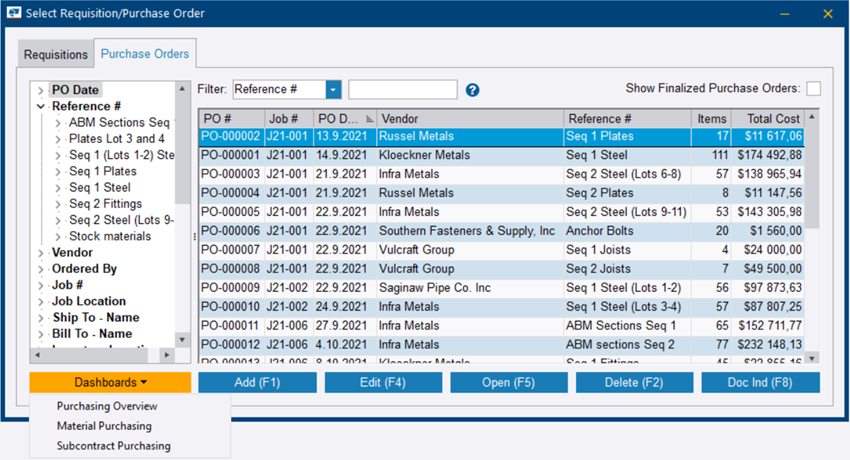Click the blue help question mark icon
850x460 pixels.
click(x=473, y=90)
